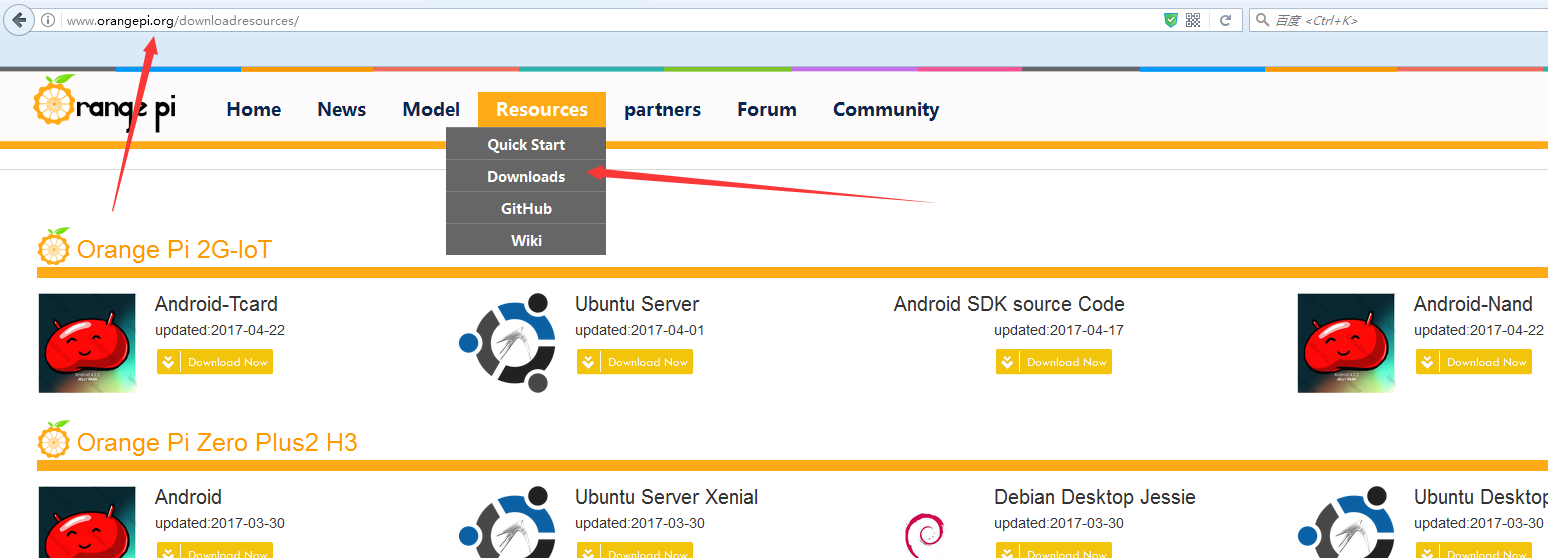Open the Android-Tcard jelly bean thumbnail
Image resolution: width=1548 pixels, height=558 pixels.
87,343
